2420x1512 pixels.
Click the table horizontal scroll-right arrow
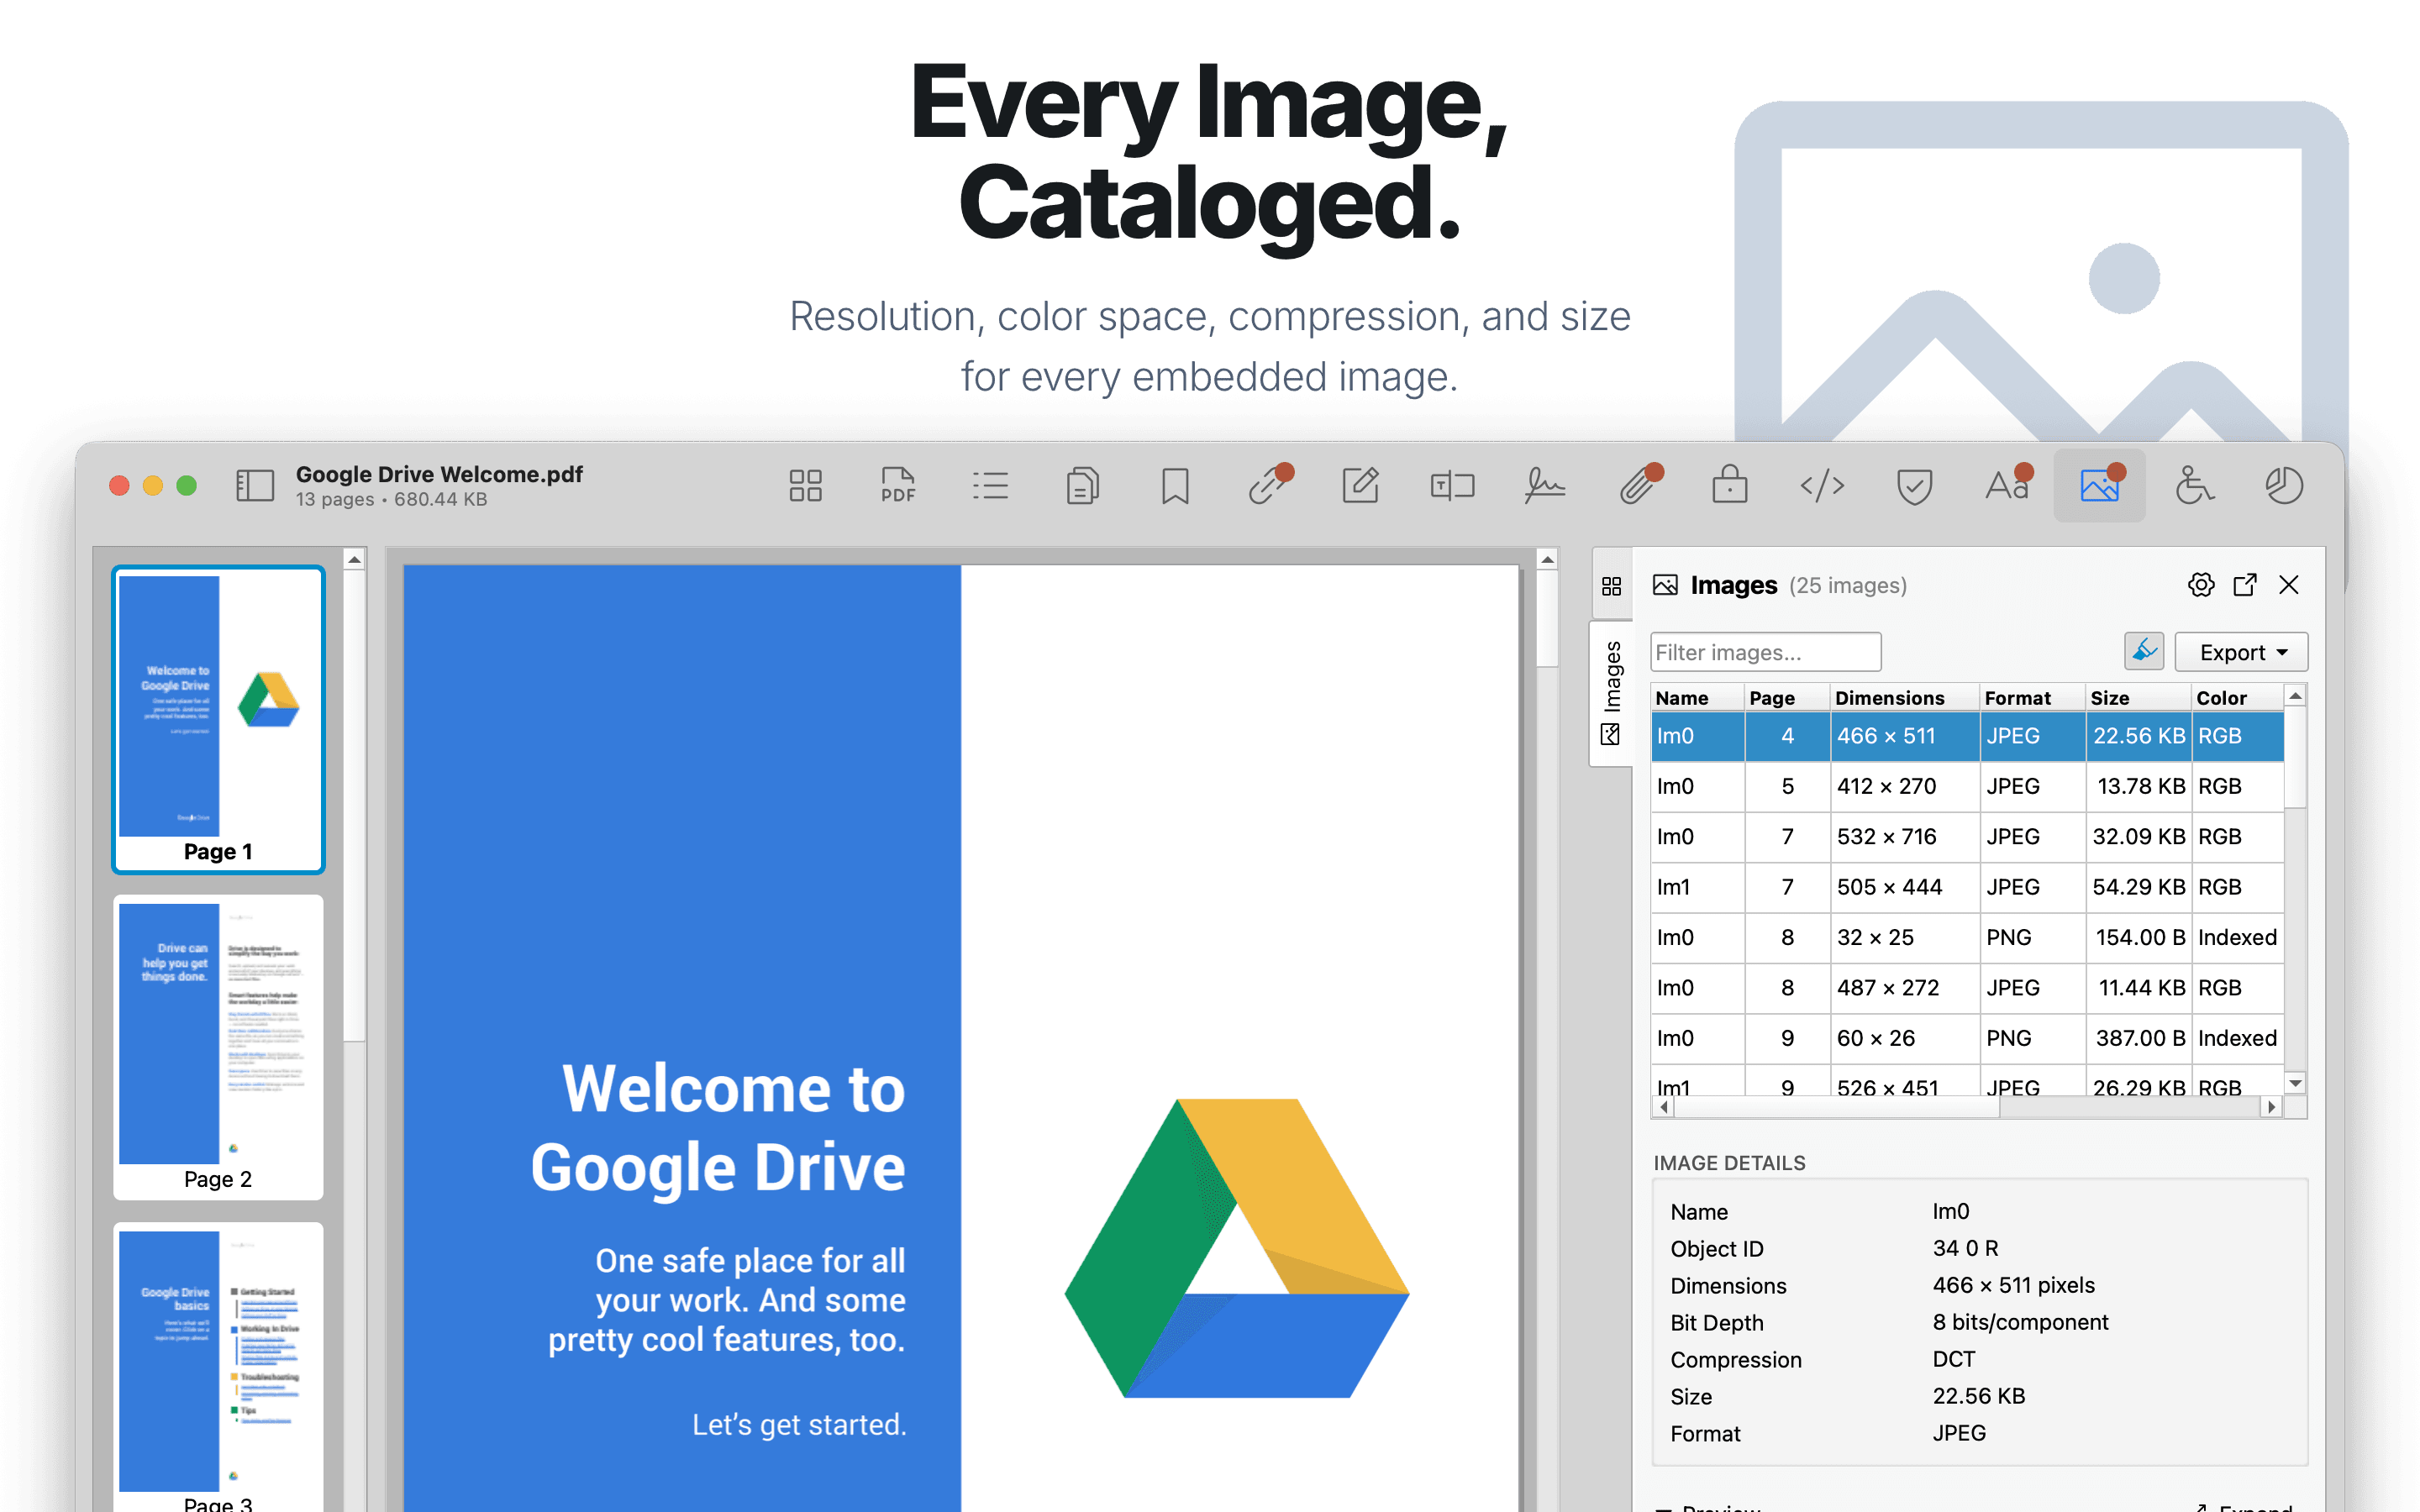click(2272, 1107)
